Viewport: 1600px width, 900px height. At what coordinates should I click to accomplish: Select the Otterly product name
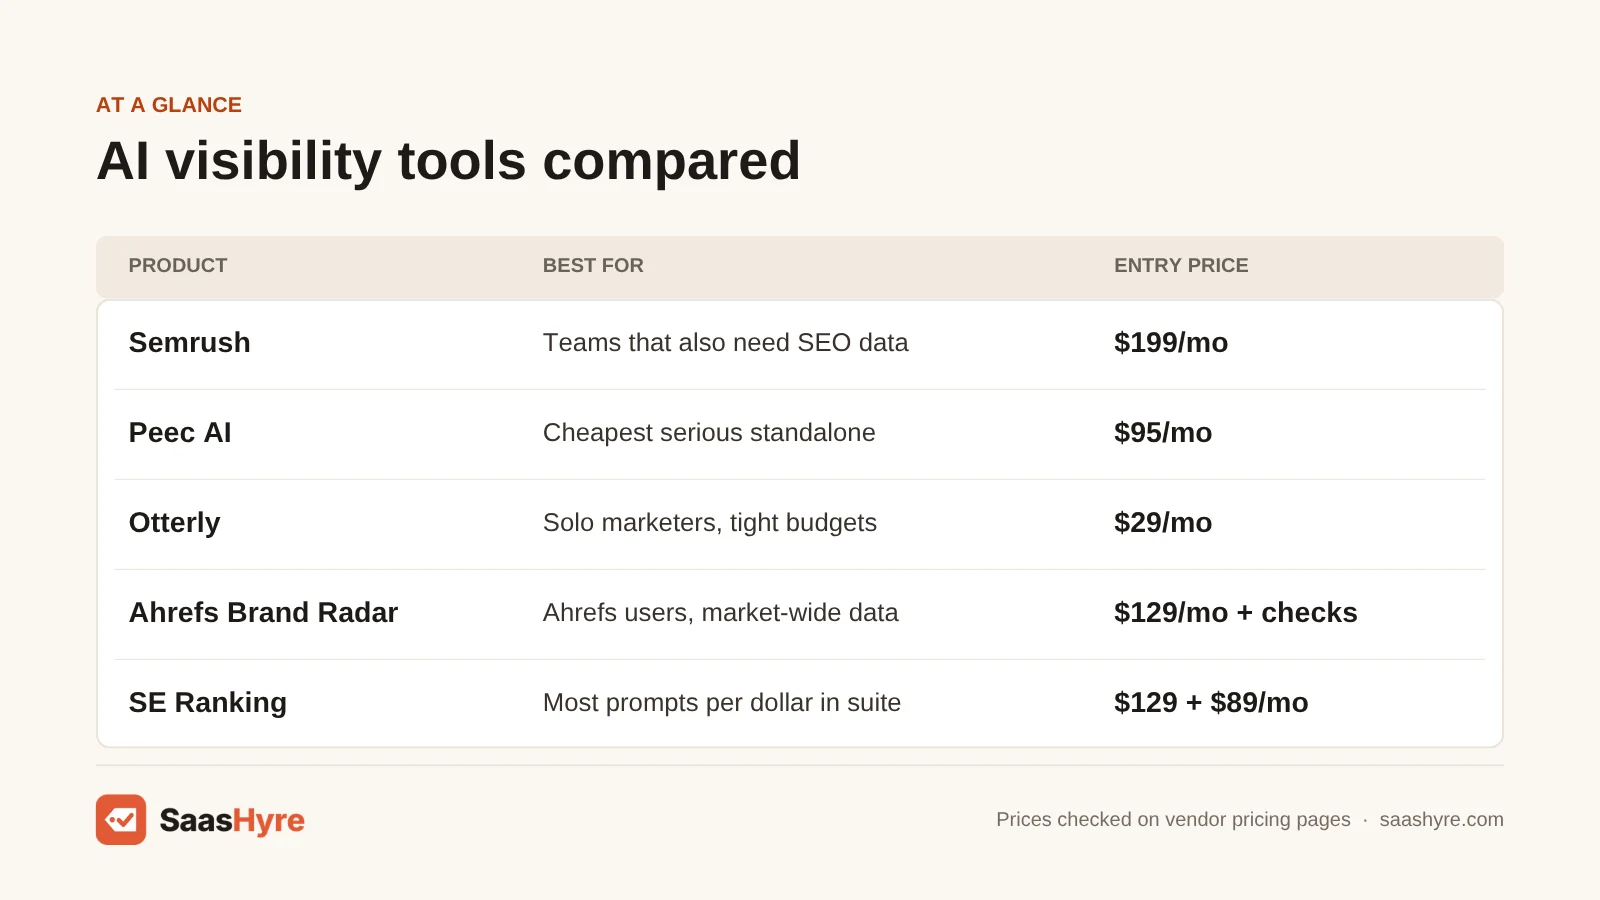[175, 522]
